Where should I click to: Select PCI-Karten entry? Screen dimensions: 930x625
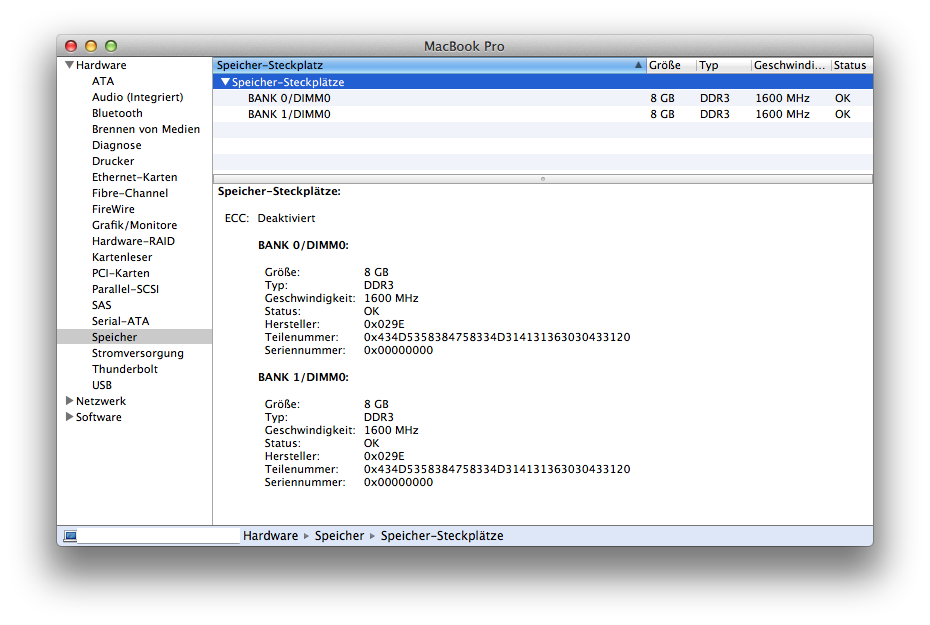[x=120, y=273]
